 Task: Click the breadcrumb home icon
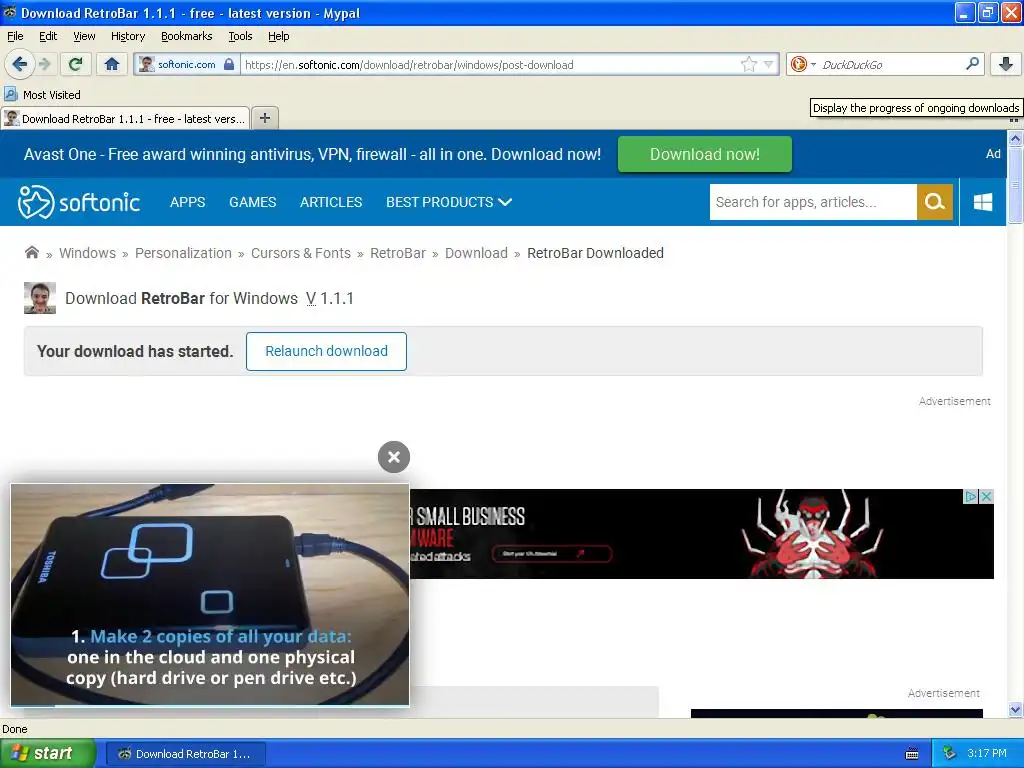point(31,252)
